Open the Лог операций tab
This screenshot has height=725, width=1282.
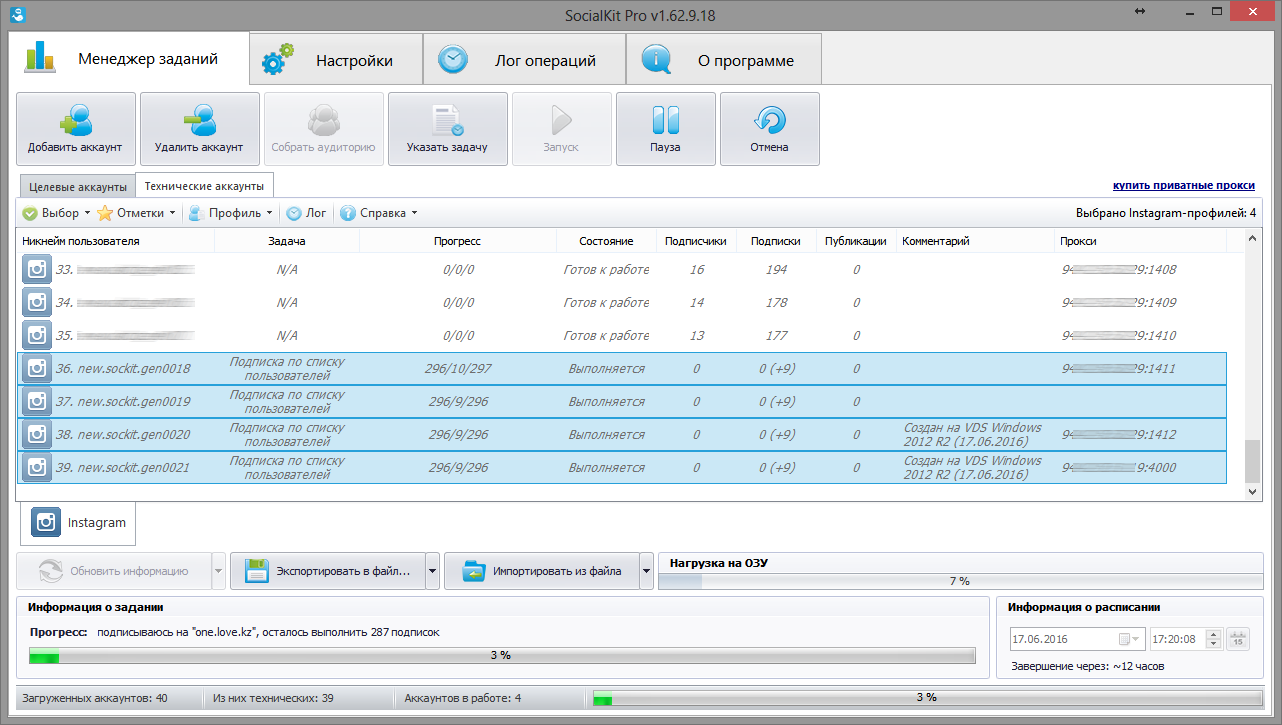tap(525, 60)
